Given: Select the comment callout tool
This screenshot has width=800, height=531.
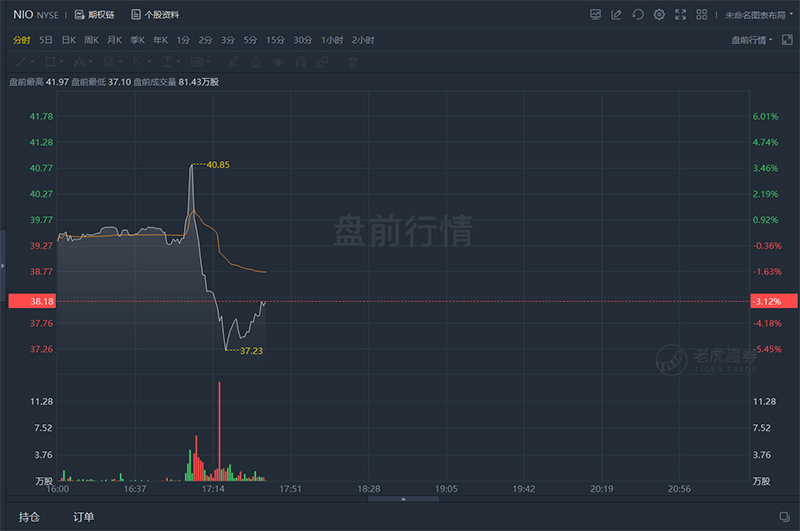Looking at the screenshot, I should click(196, 62).
